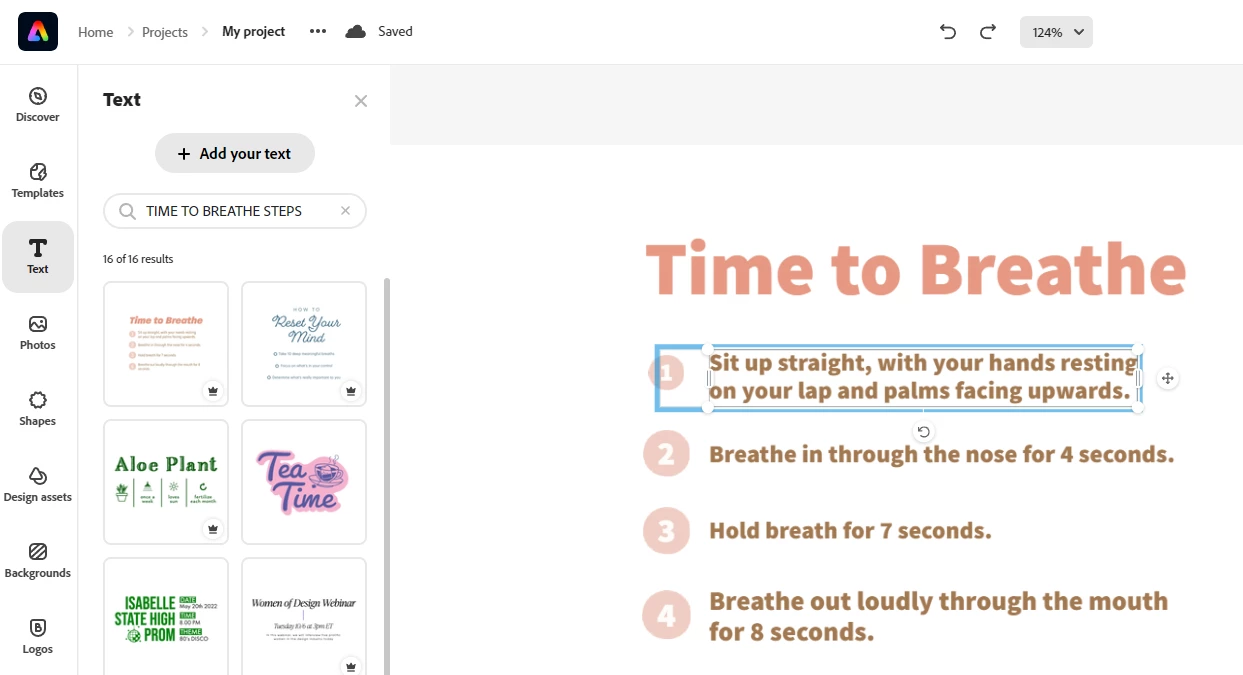Screen dimensions: 1243x675
Task: Select the Text sidebar tab
Action: coord(38,257)
